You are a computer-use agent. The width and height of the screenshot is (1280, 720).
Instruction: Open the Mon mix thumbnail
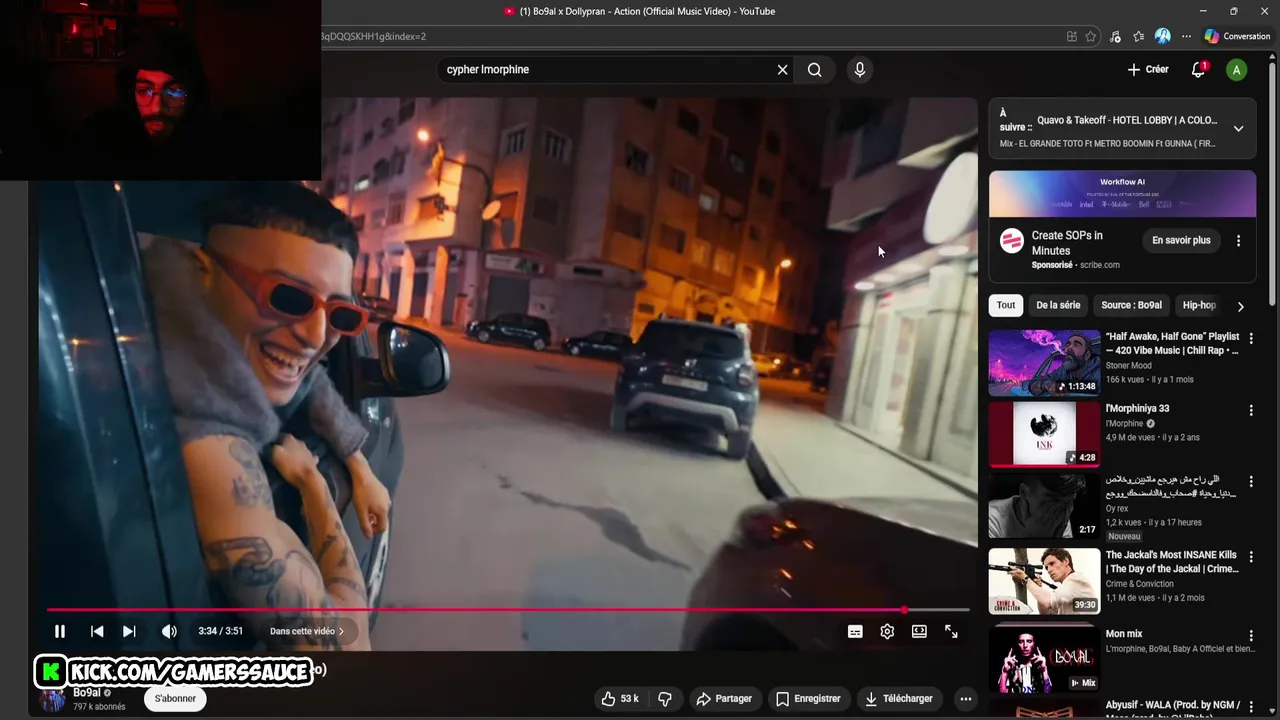tap(1044, 658)
